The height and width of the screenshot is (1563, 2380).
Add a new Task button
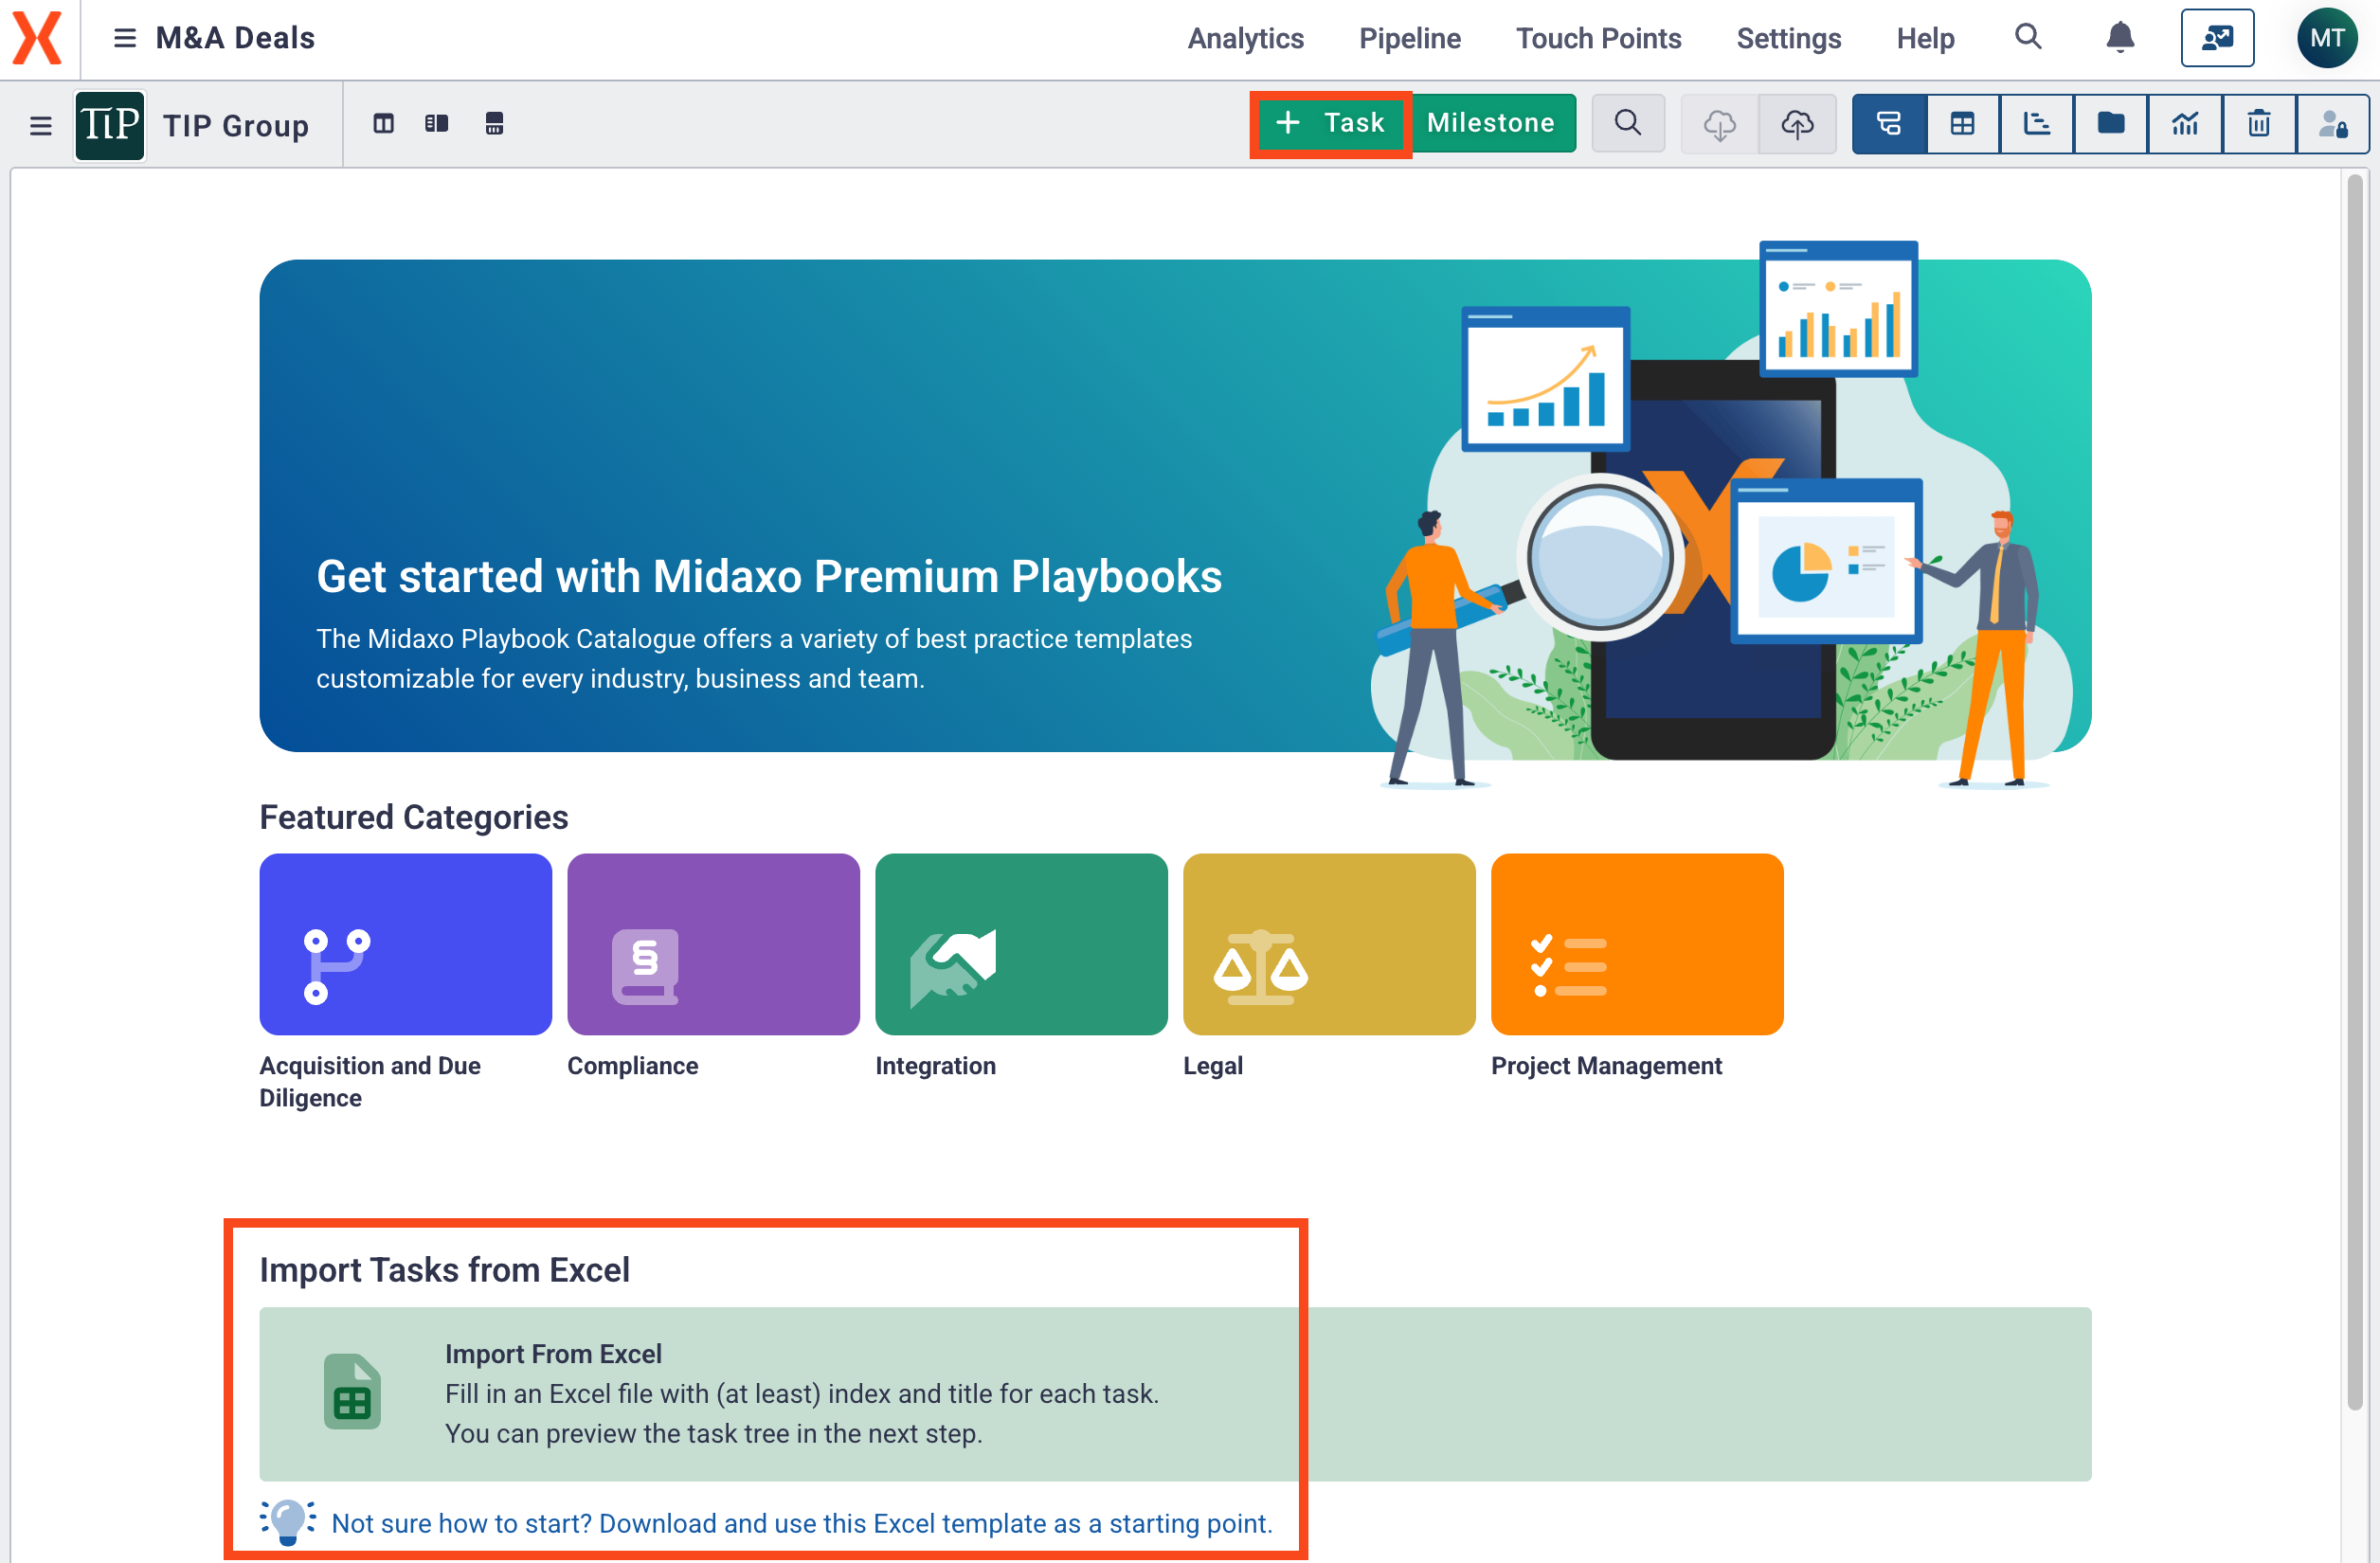coord(1331,124)
